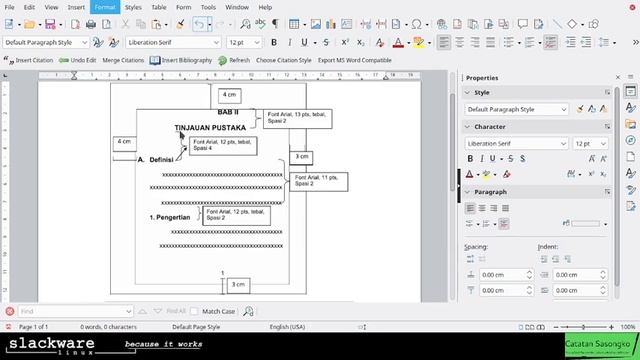Click the Insert Line tool icon
The height and width of the screenshot is (360, 640).
point(557,24)
